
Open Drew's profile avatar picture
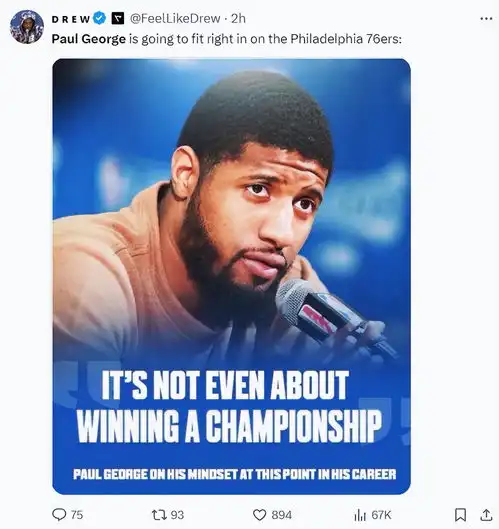pyautogui.click(x=27, y=27)
